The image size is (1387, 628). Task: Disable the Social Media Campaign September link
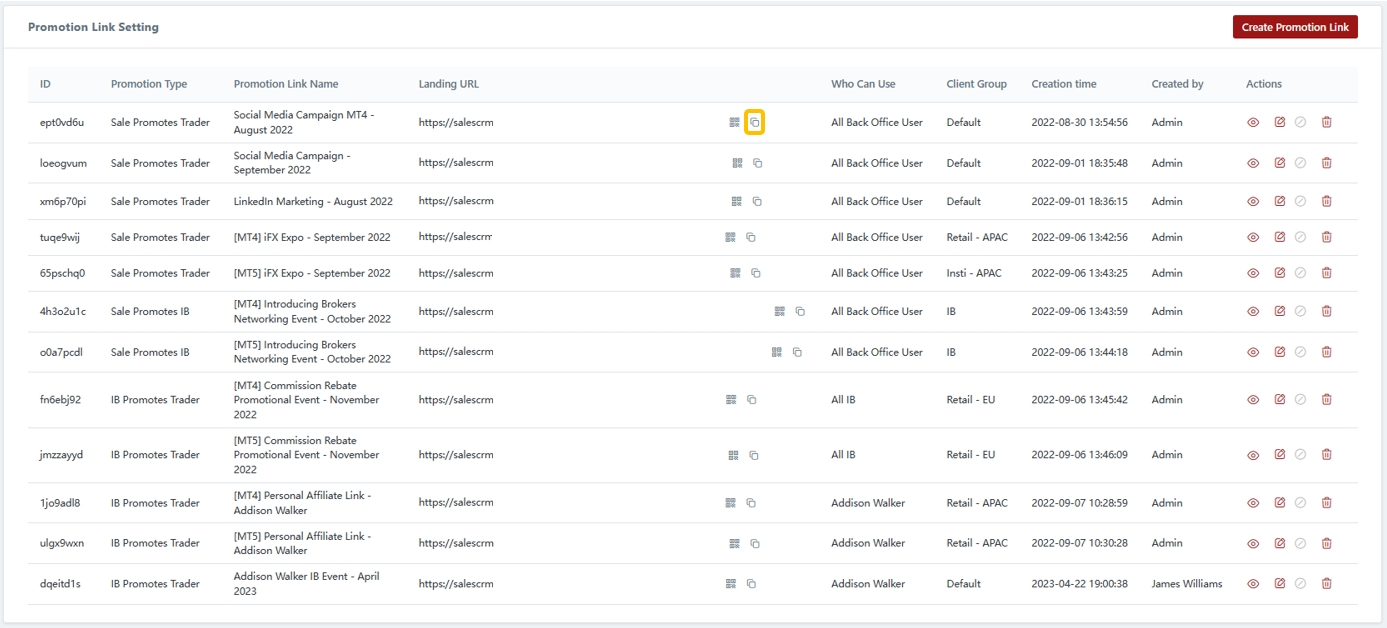pos(1300,163)
